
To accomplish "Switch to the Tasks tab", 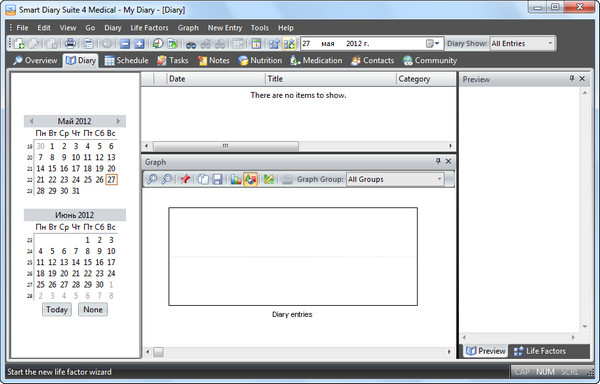I will point(173,60).
